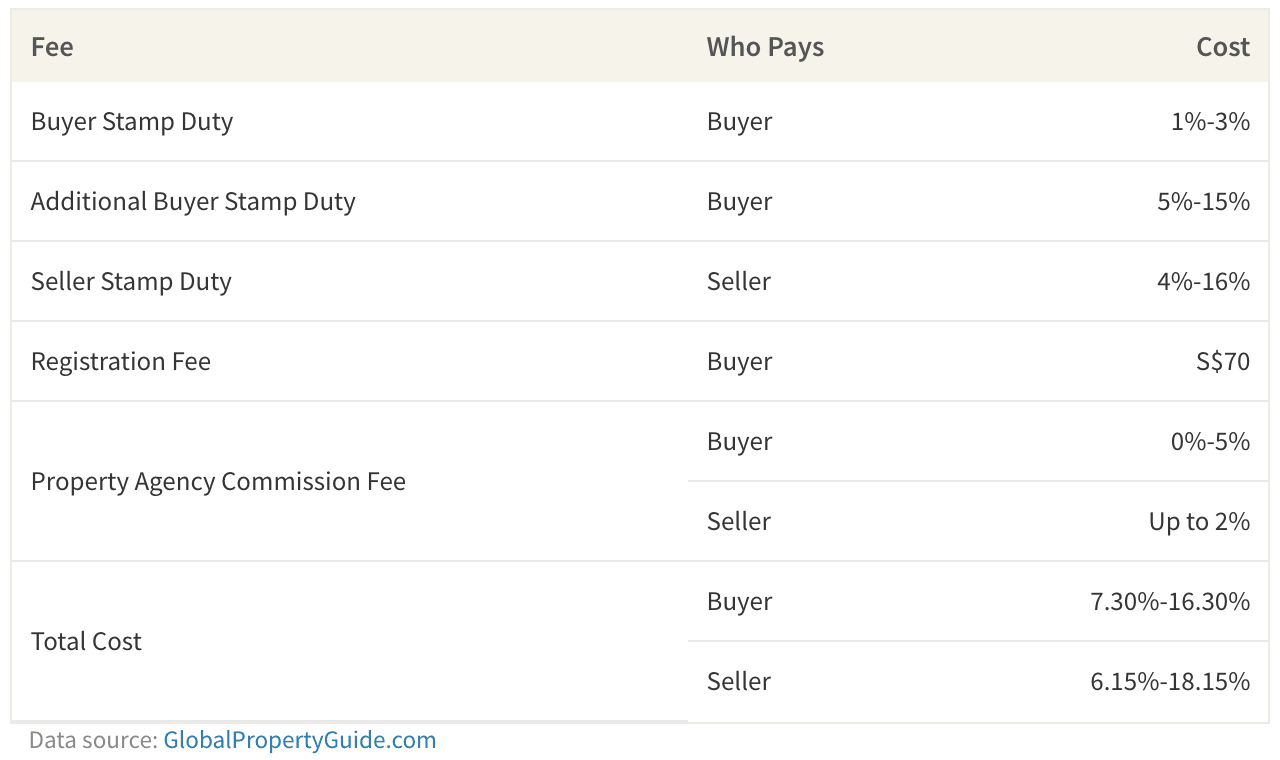Click the 5%-15% cost value
Image resolution: width=1280 pixels, height=760 pixels.
(x=1203, y=201)
